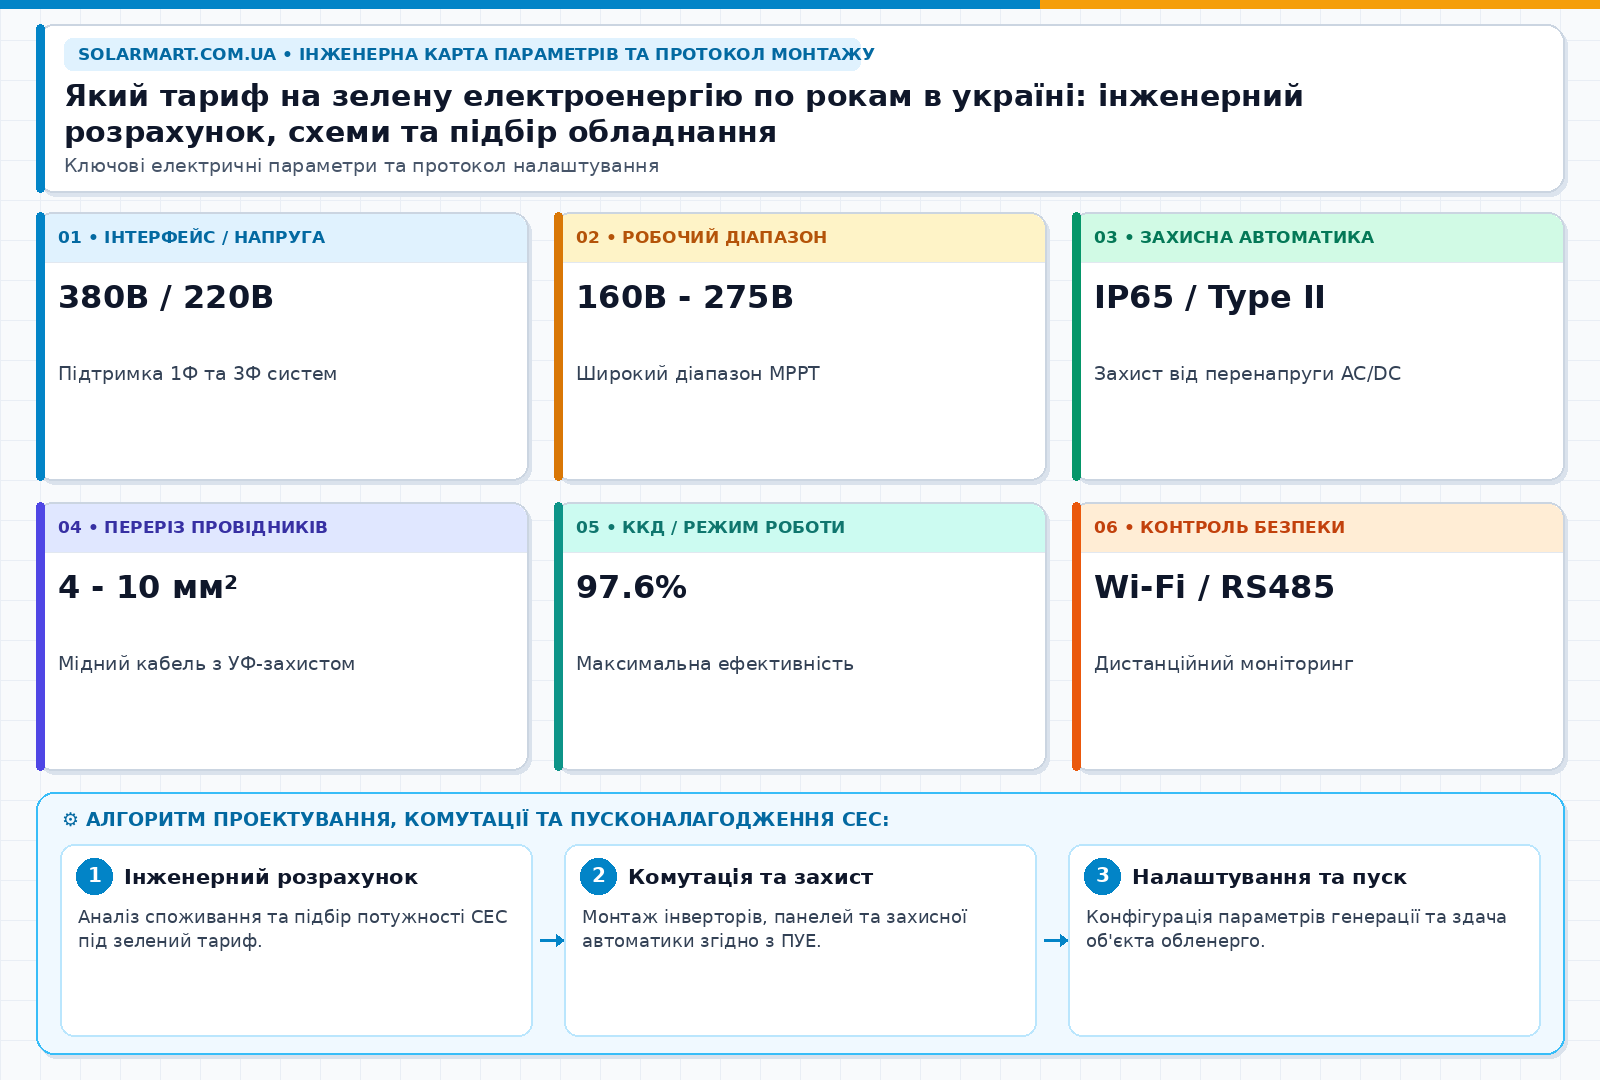Click description Аналіз споживання та підбір потужності
1600x1080 pixels.
point(292,929)
